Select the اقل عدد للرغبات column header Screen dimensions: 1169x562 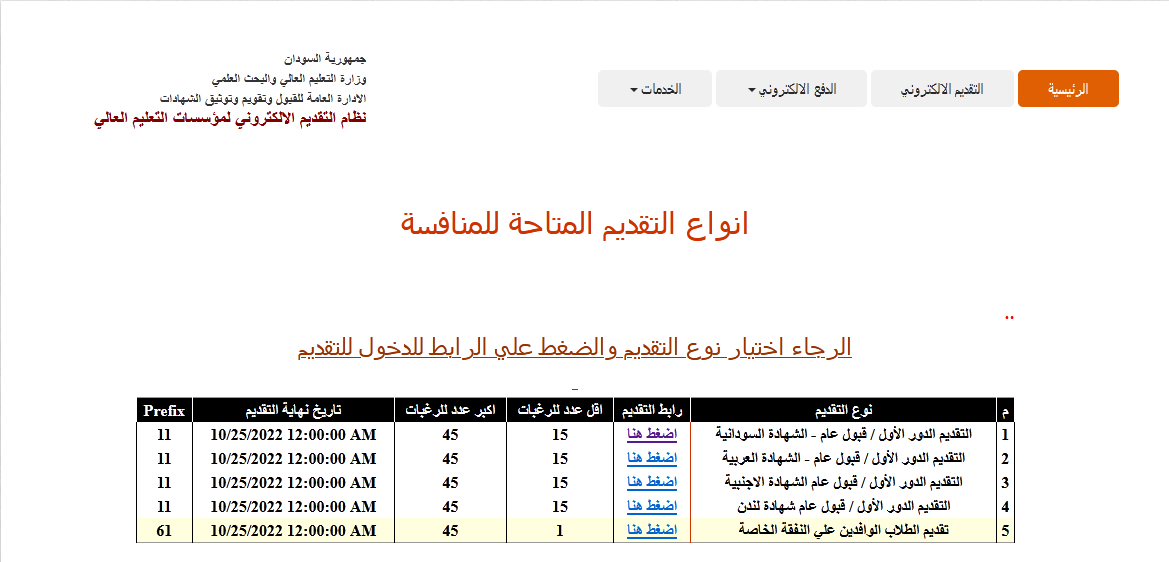(x=560, y=410)
